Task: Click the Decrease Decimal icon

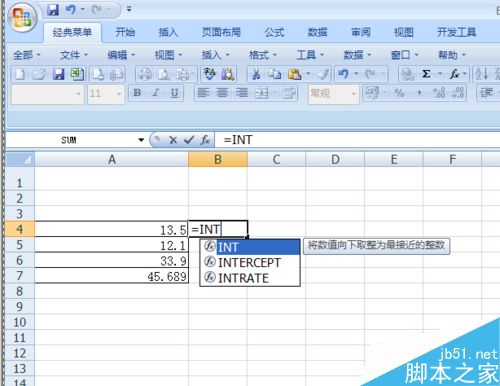Action: [x=458, y=93]
